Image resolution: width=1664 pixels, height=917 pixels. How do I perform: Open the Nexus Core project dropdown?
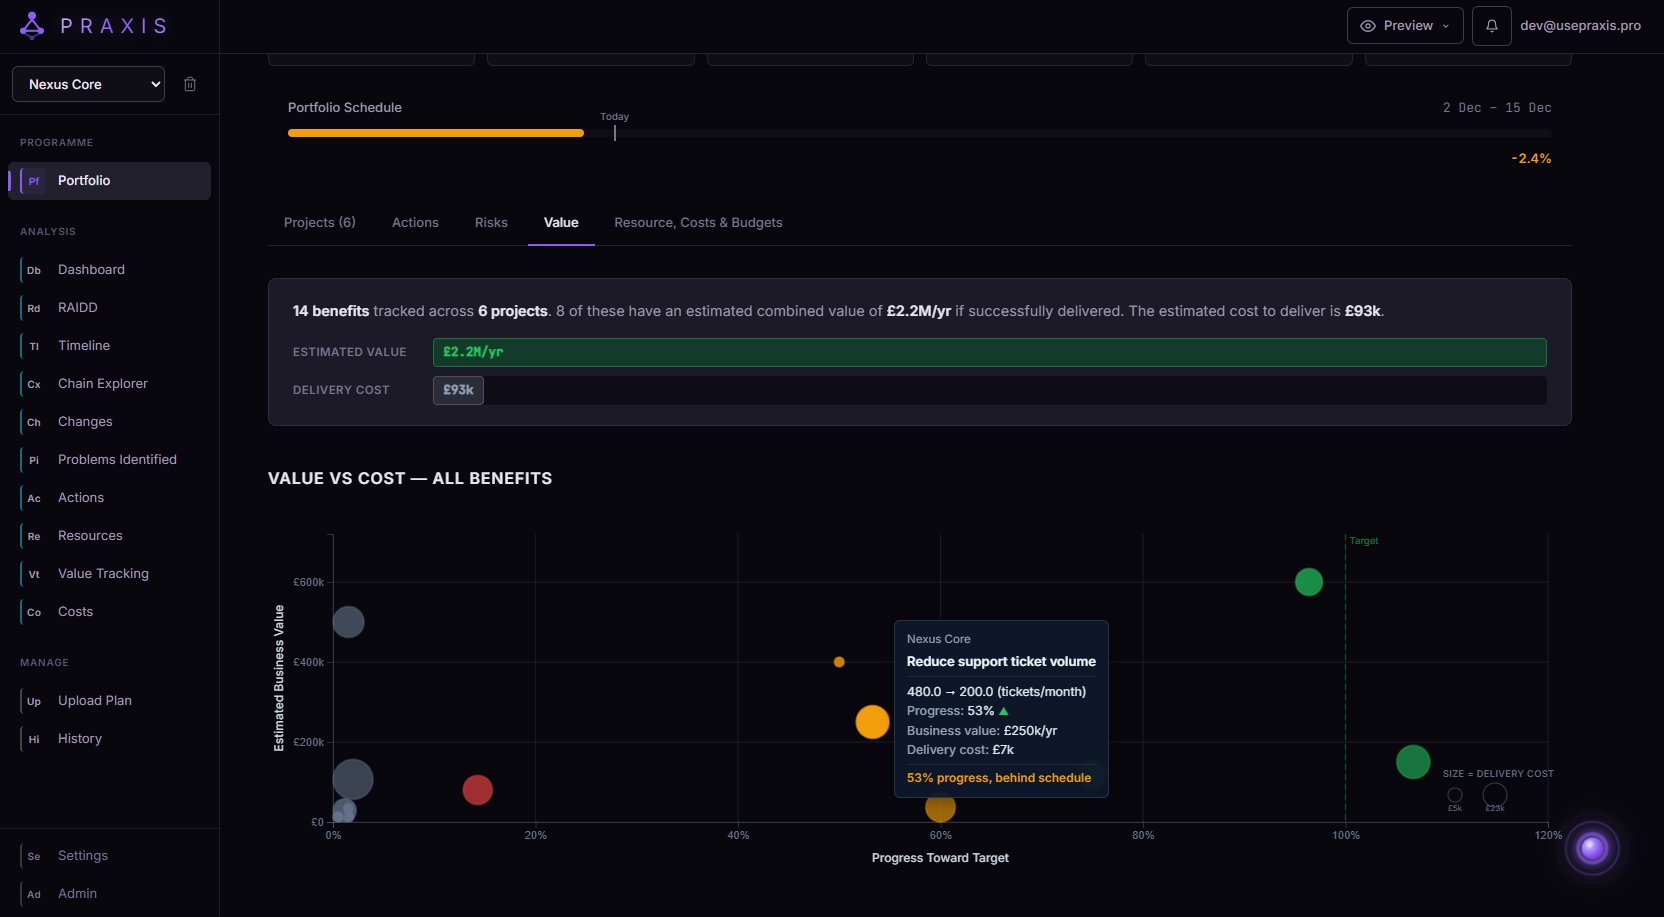point(88,85)
